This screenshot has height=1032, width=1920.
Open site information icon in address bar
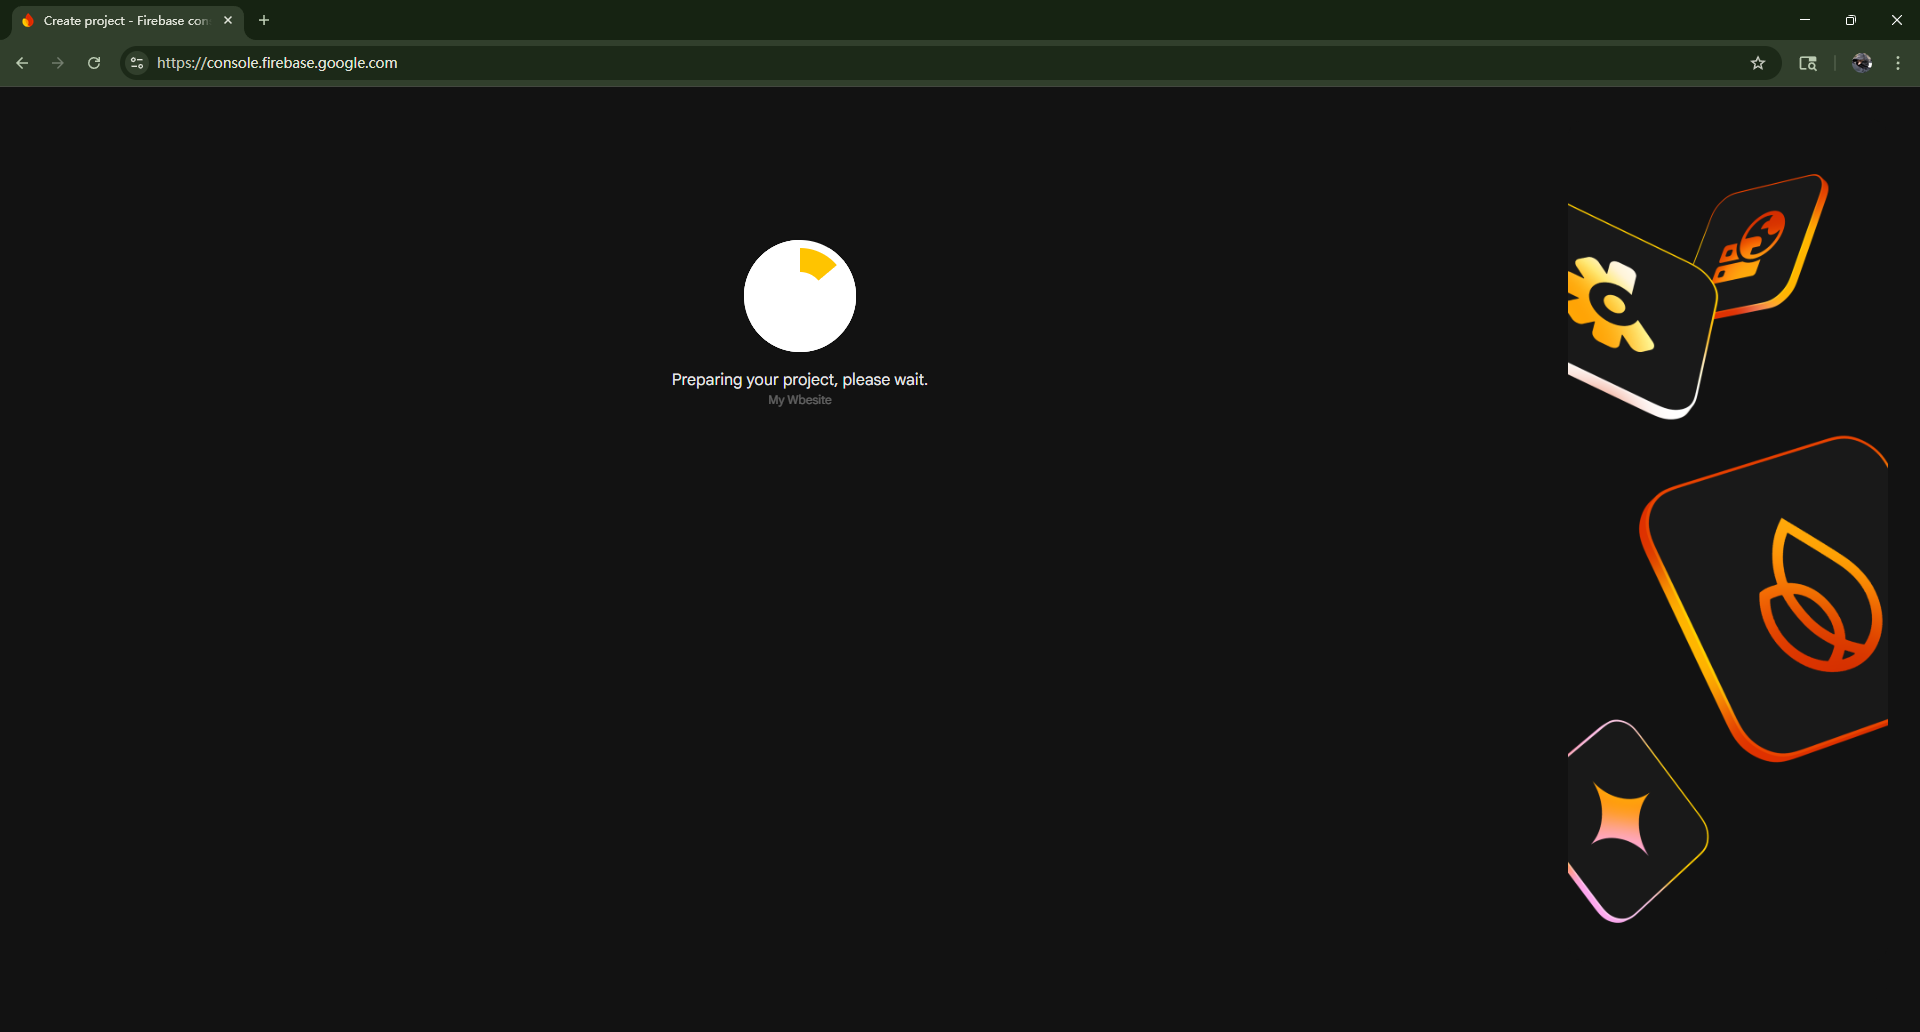point(137,63)
